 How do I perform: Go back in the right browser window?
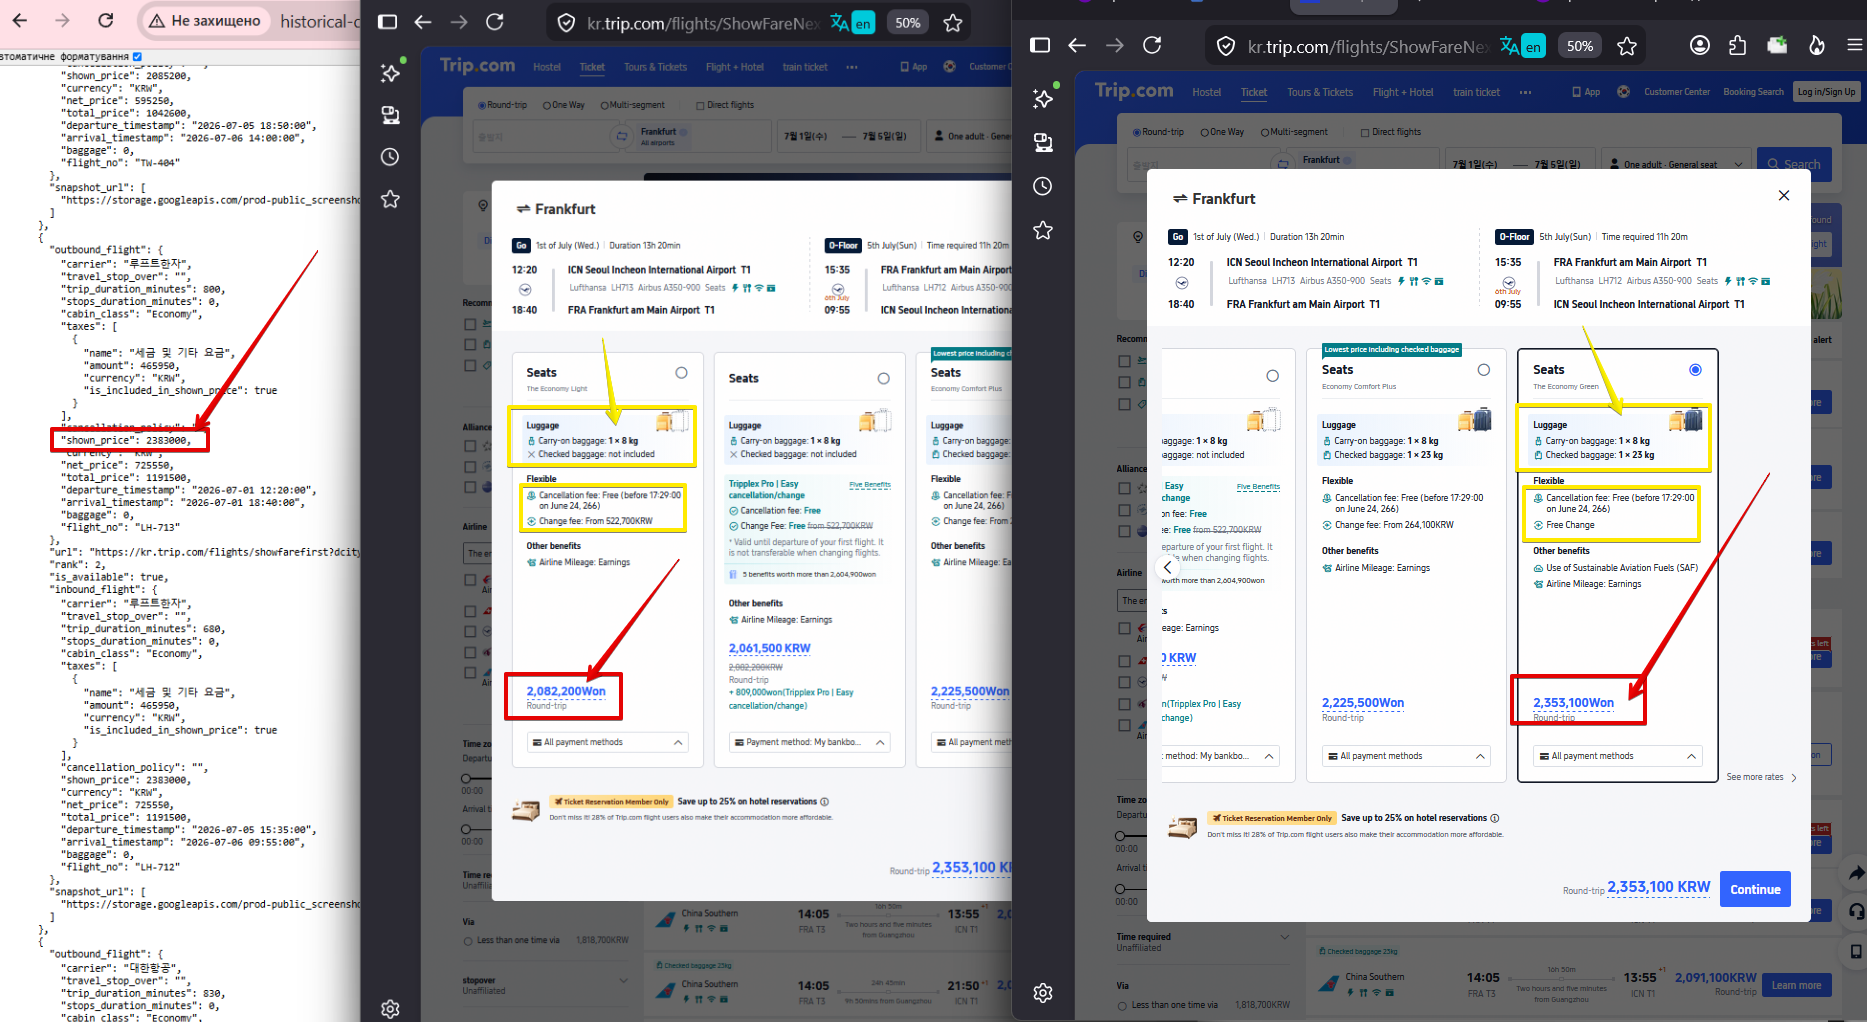[1077, 45]
